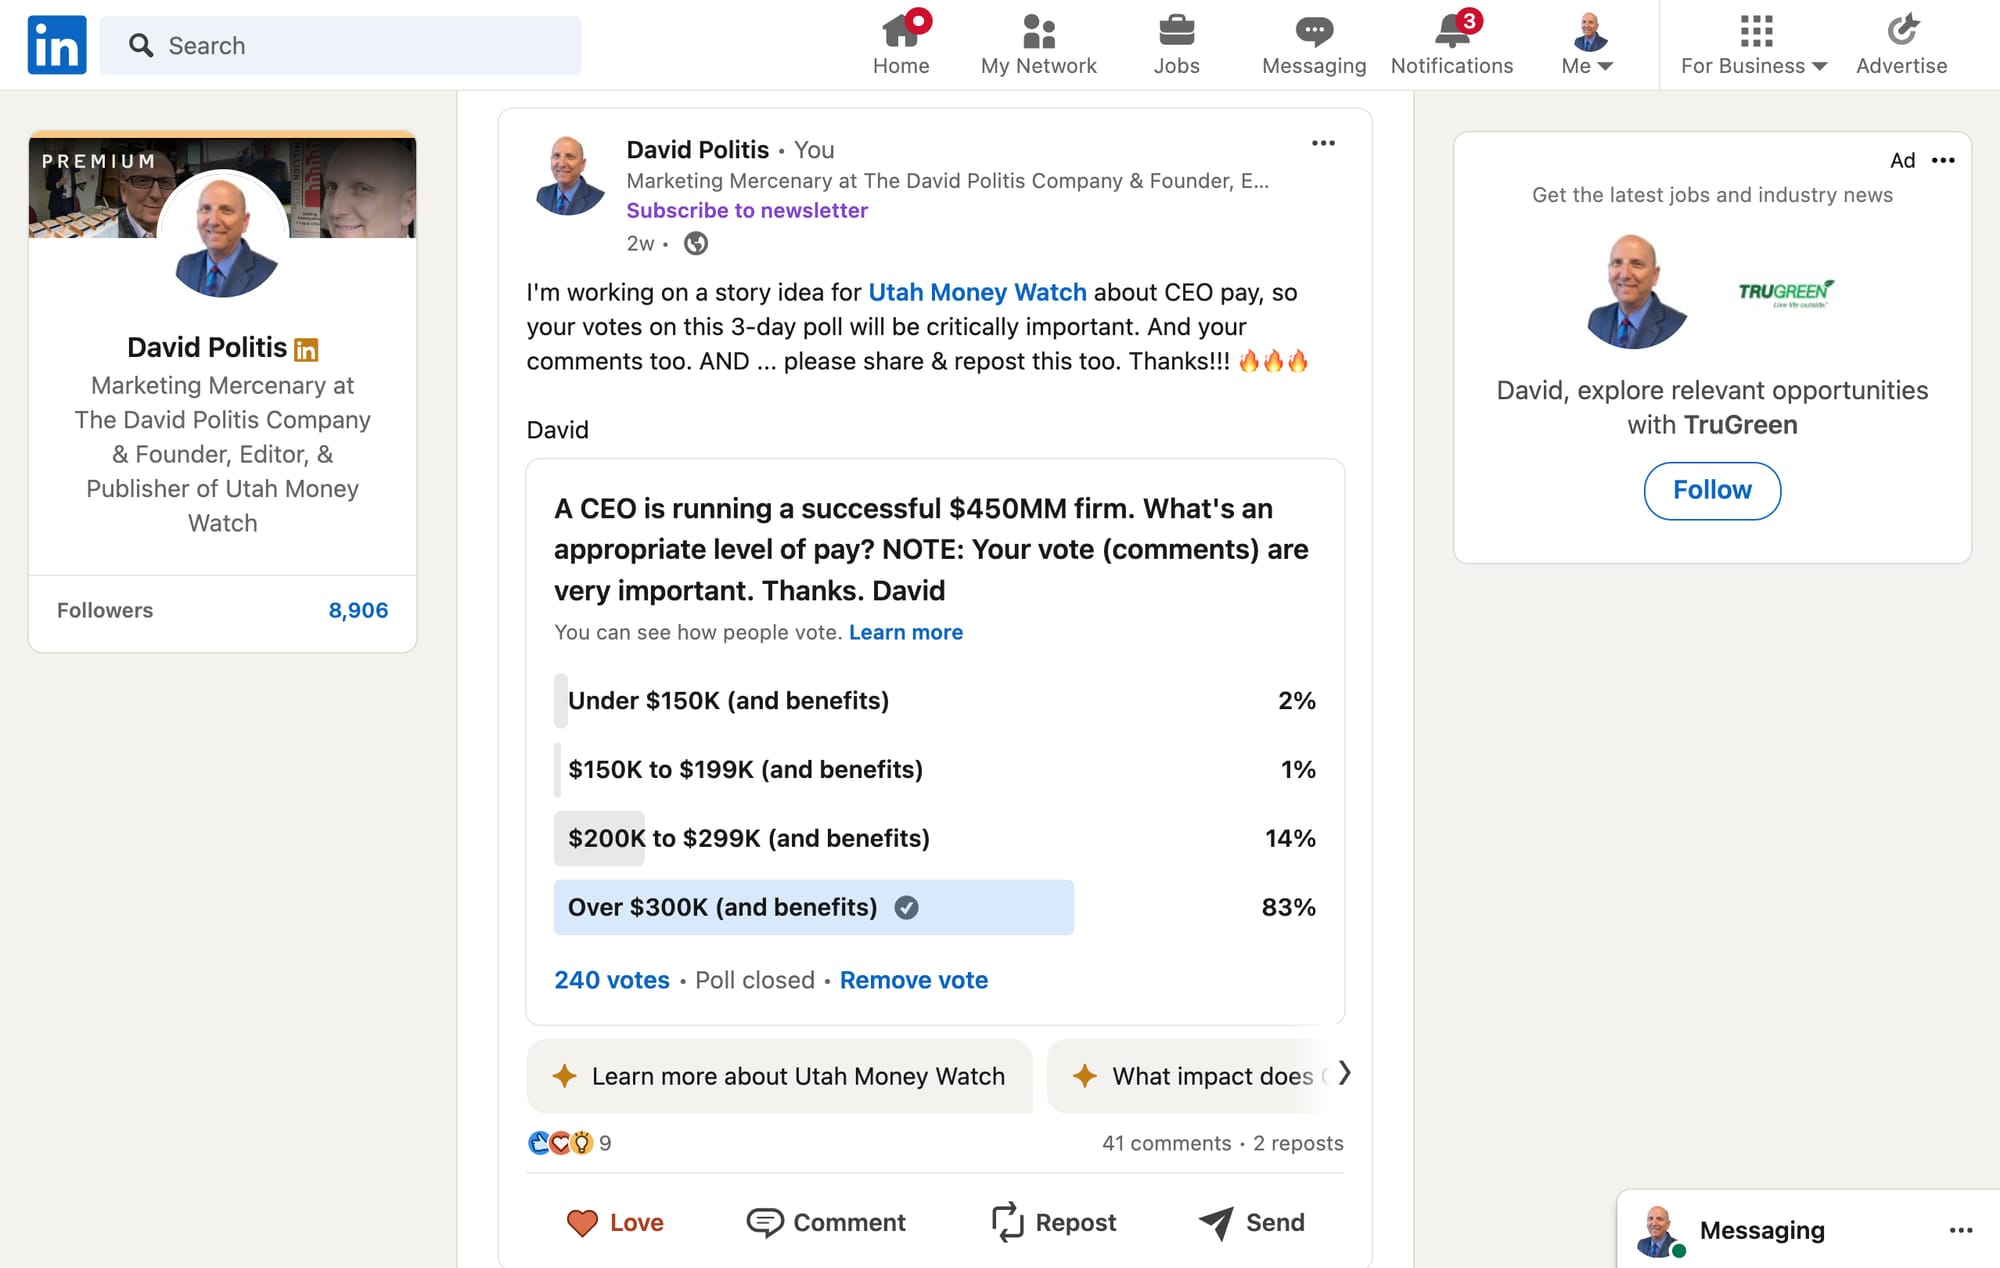Toggle the Love reaction on post
2000x1268 pixels.
pos(615,1222)
